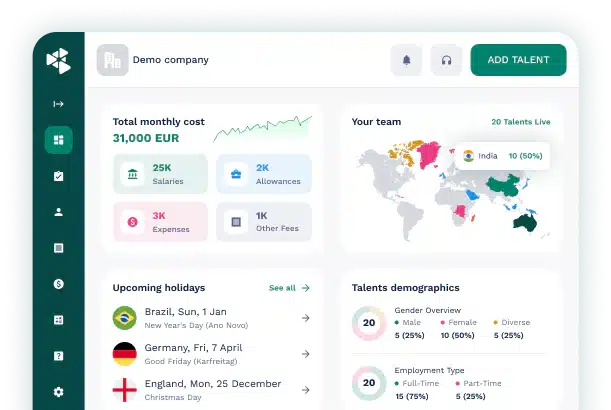Viewport: 611px width, 410px height.
Task: Click the Germany flag icon
Action: pos(125,354)
